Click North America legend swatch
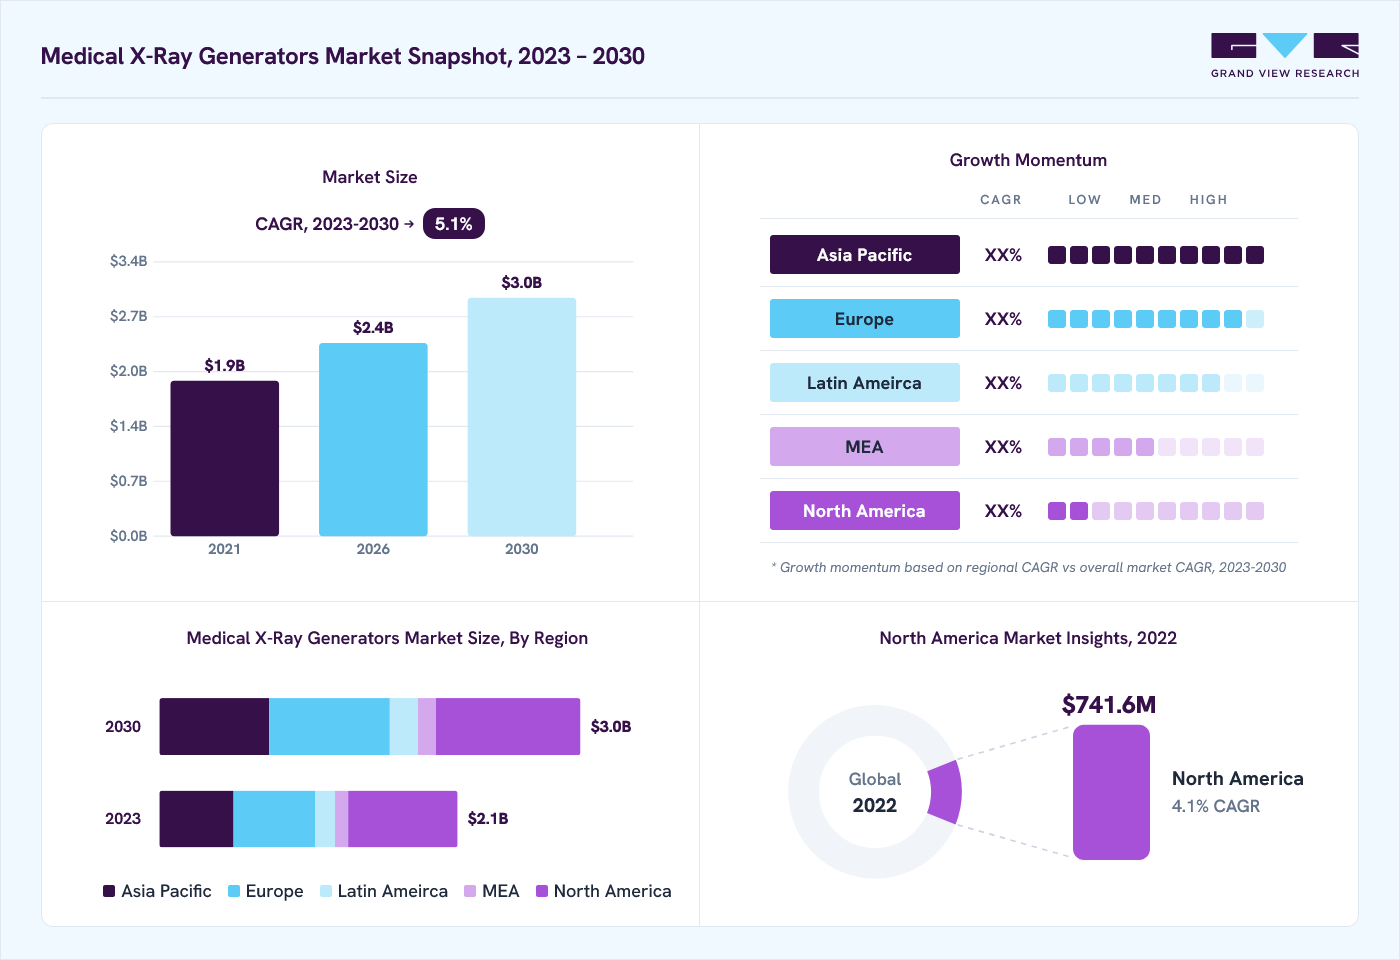The height and width of the screenshot is (960, 1400). (542, 891)
